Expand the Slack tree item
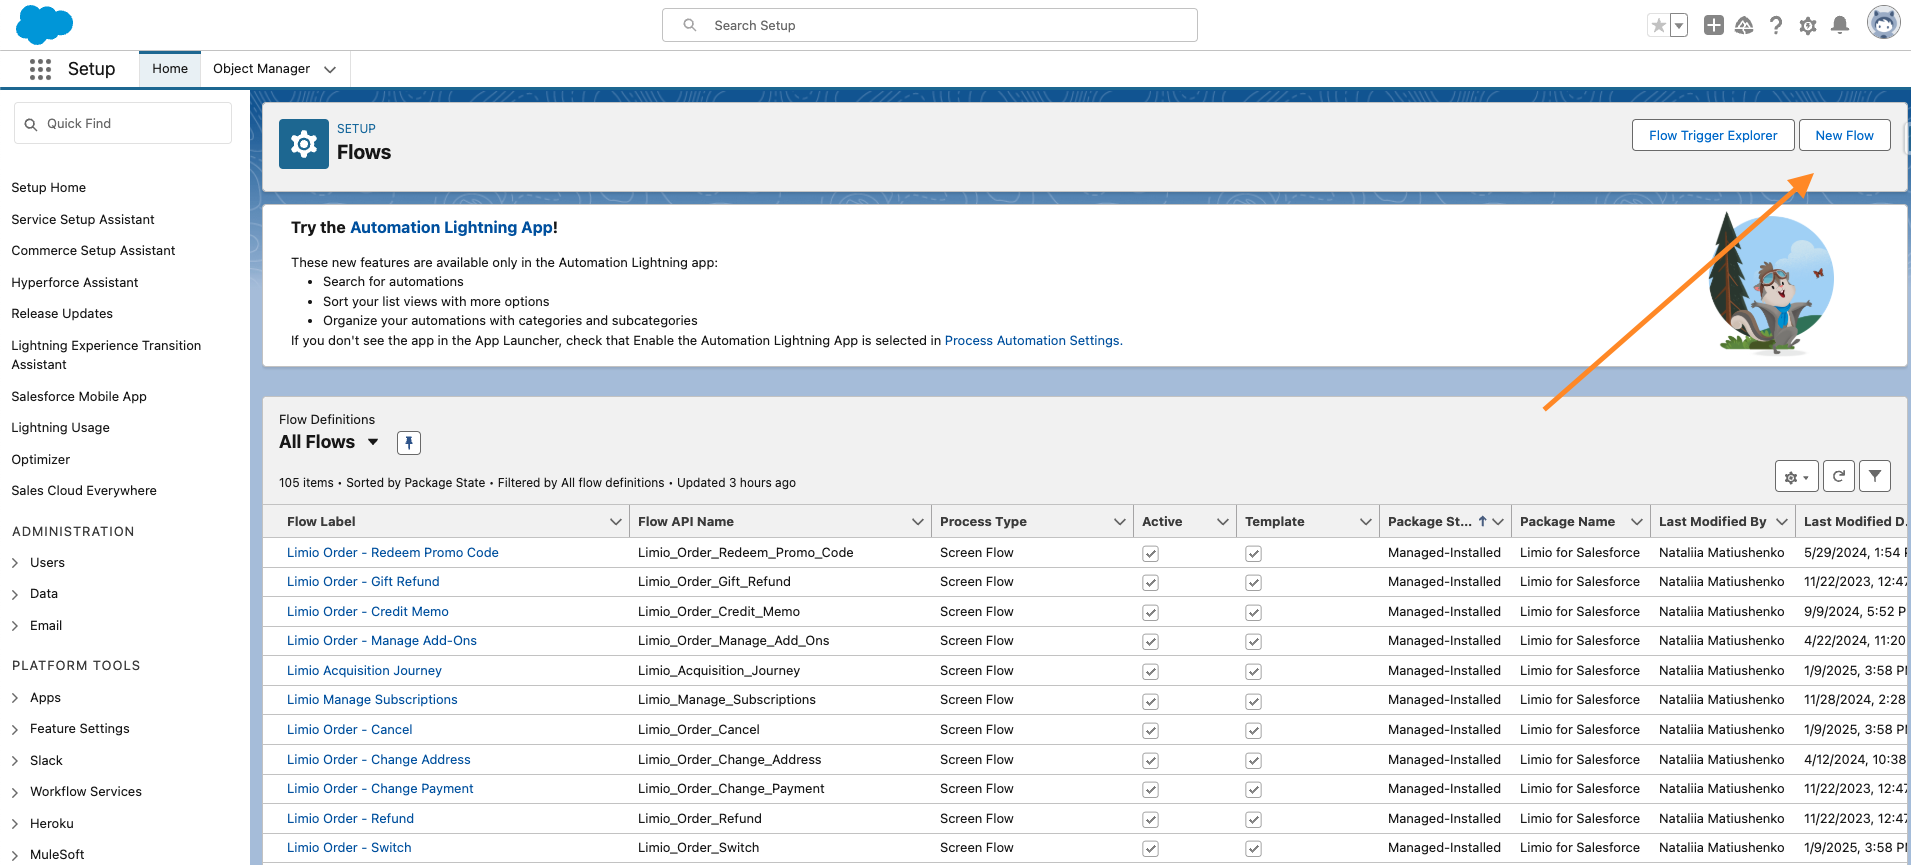The image size is (1911, 865). click(x=15, y=761)
